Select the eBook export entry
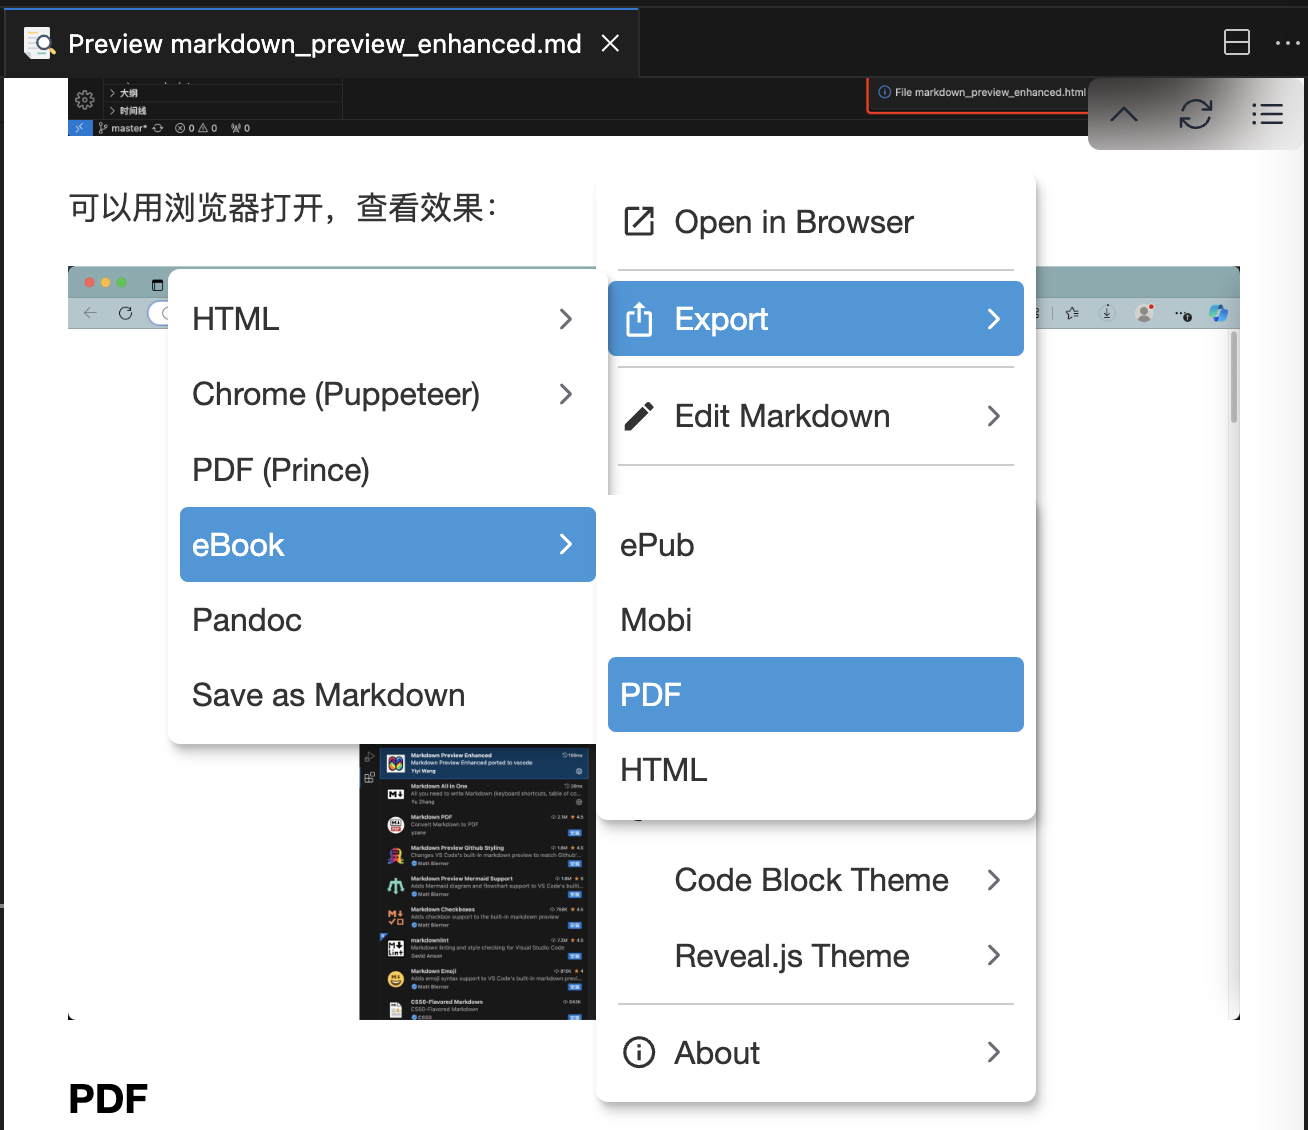This screenshot has width=1308, height=1130. (x=388, y=544)
